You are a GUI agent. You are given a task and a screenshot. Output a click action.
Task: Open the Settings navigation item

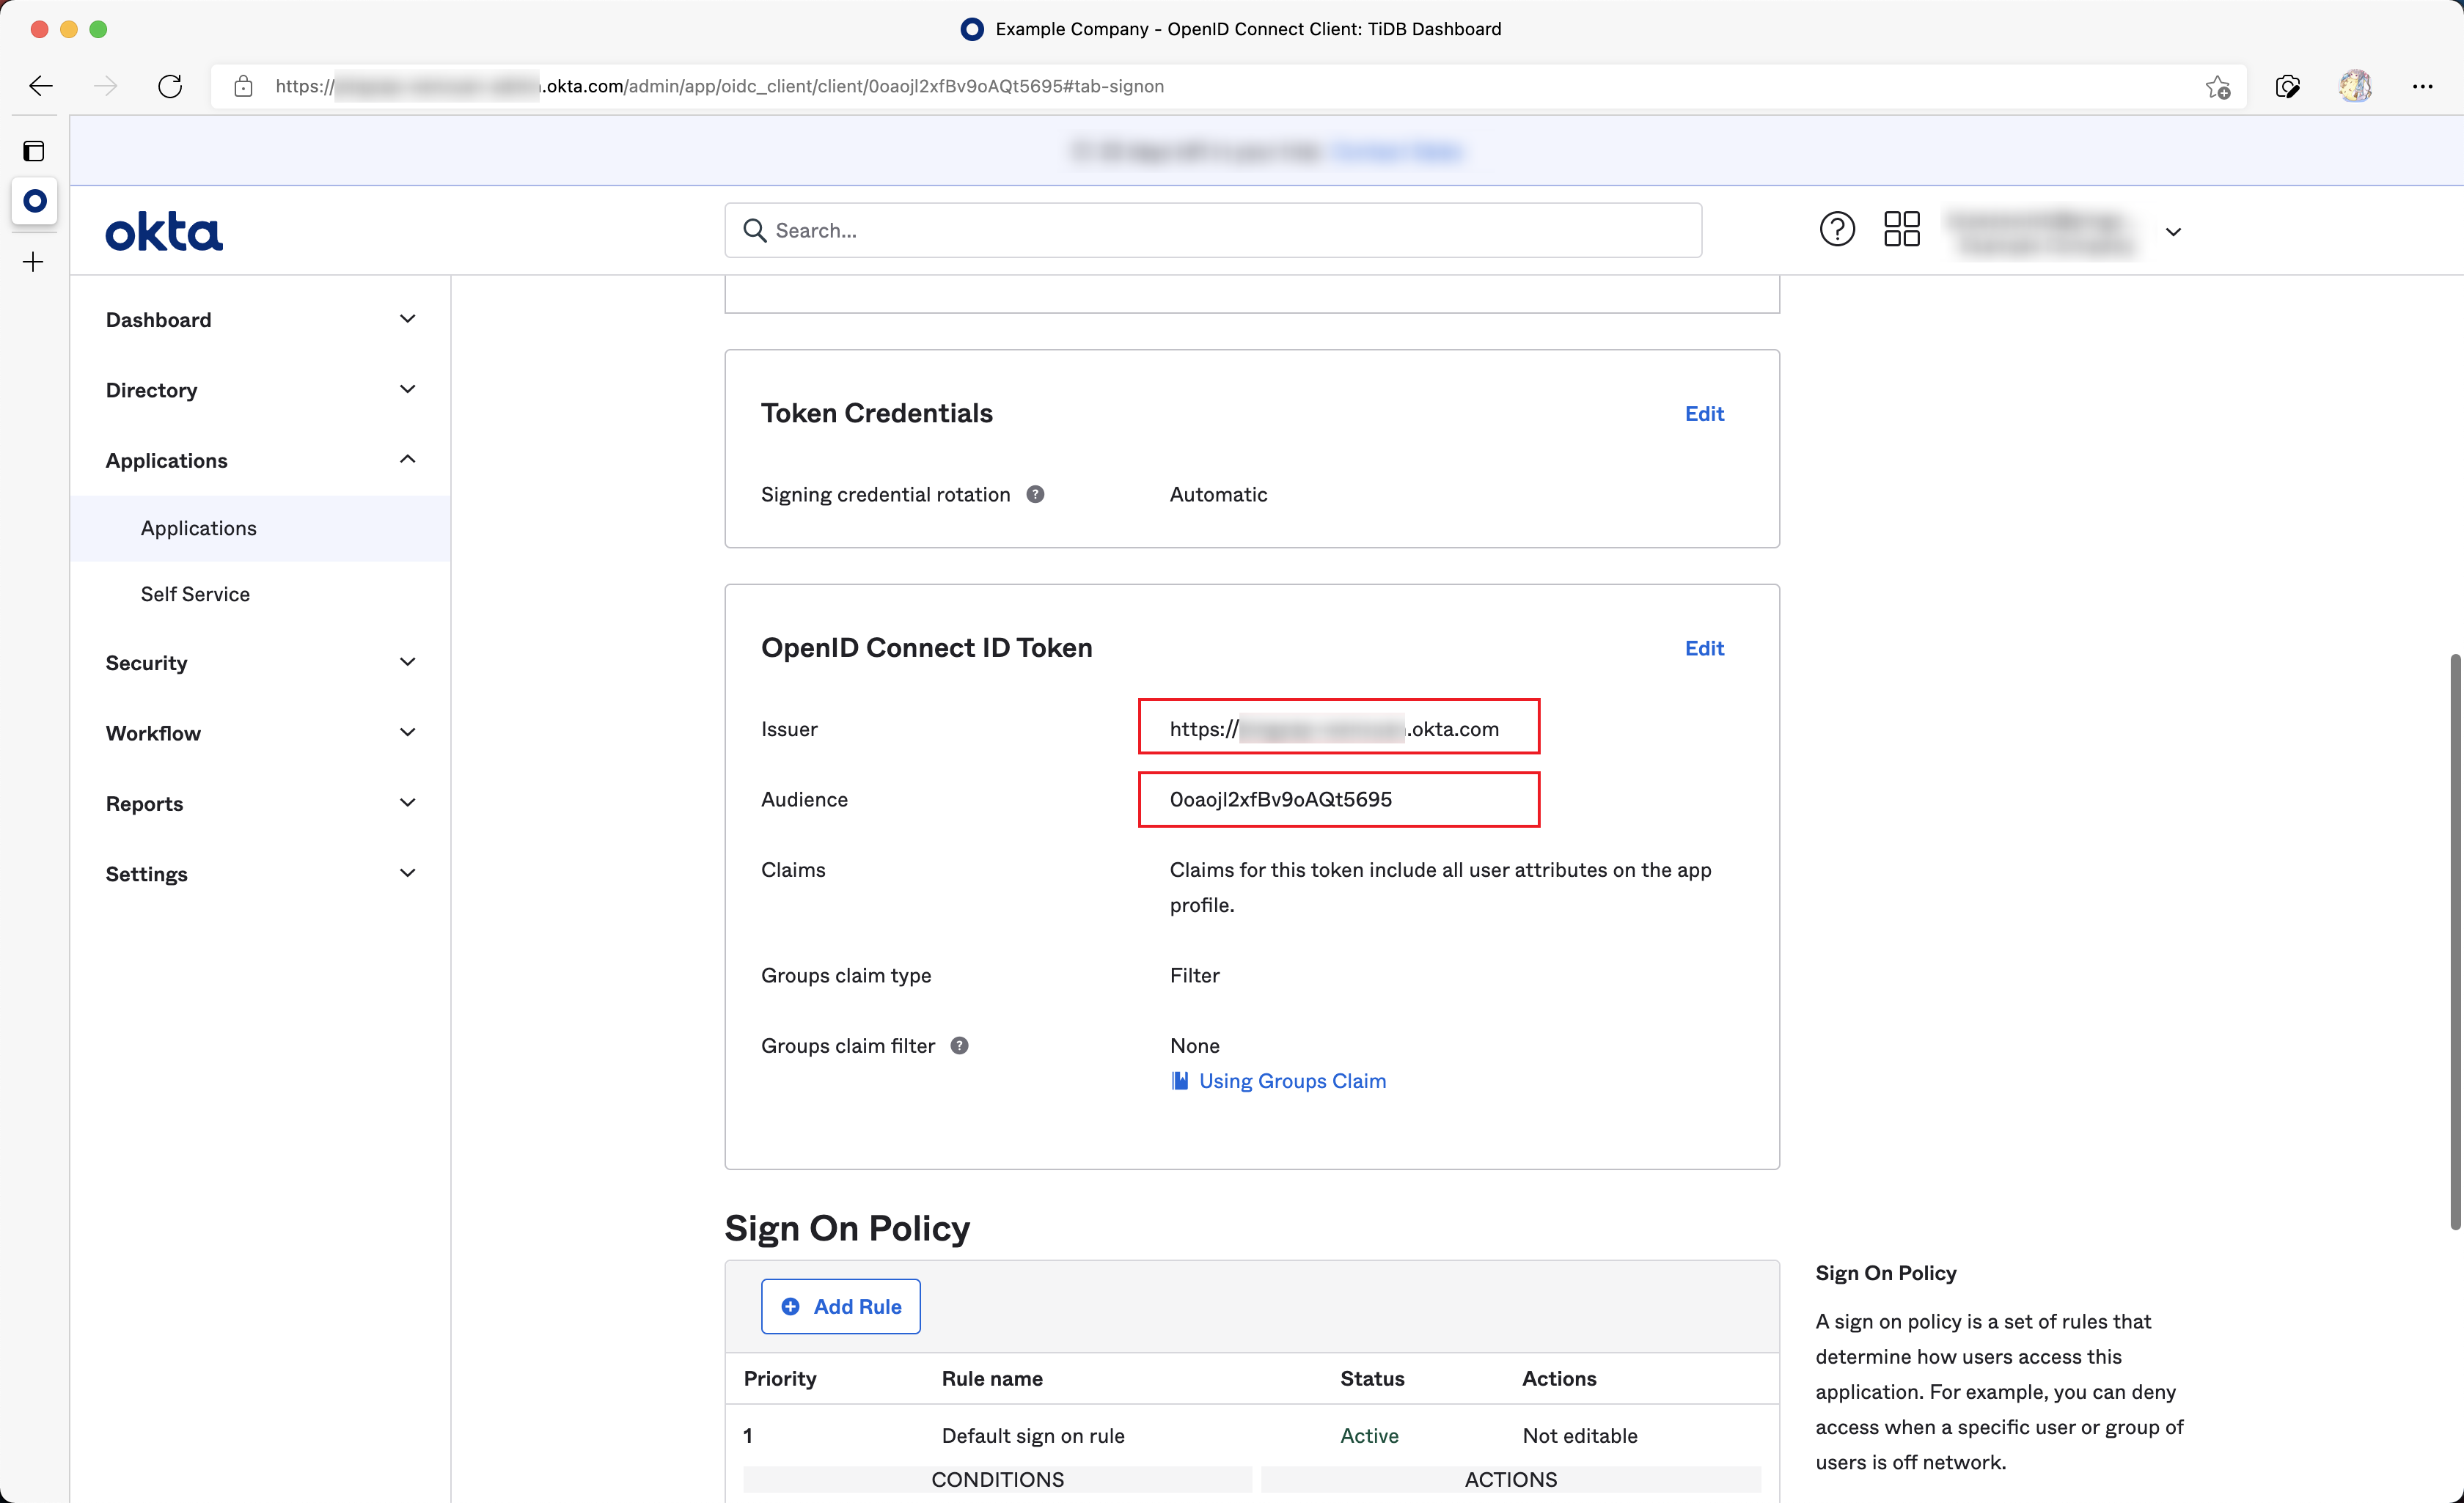[x=260, y=874]
